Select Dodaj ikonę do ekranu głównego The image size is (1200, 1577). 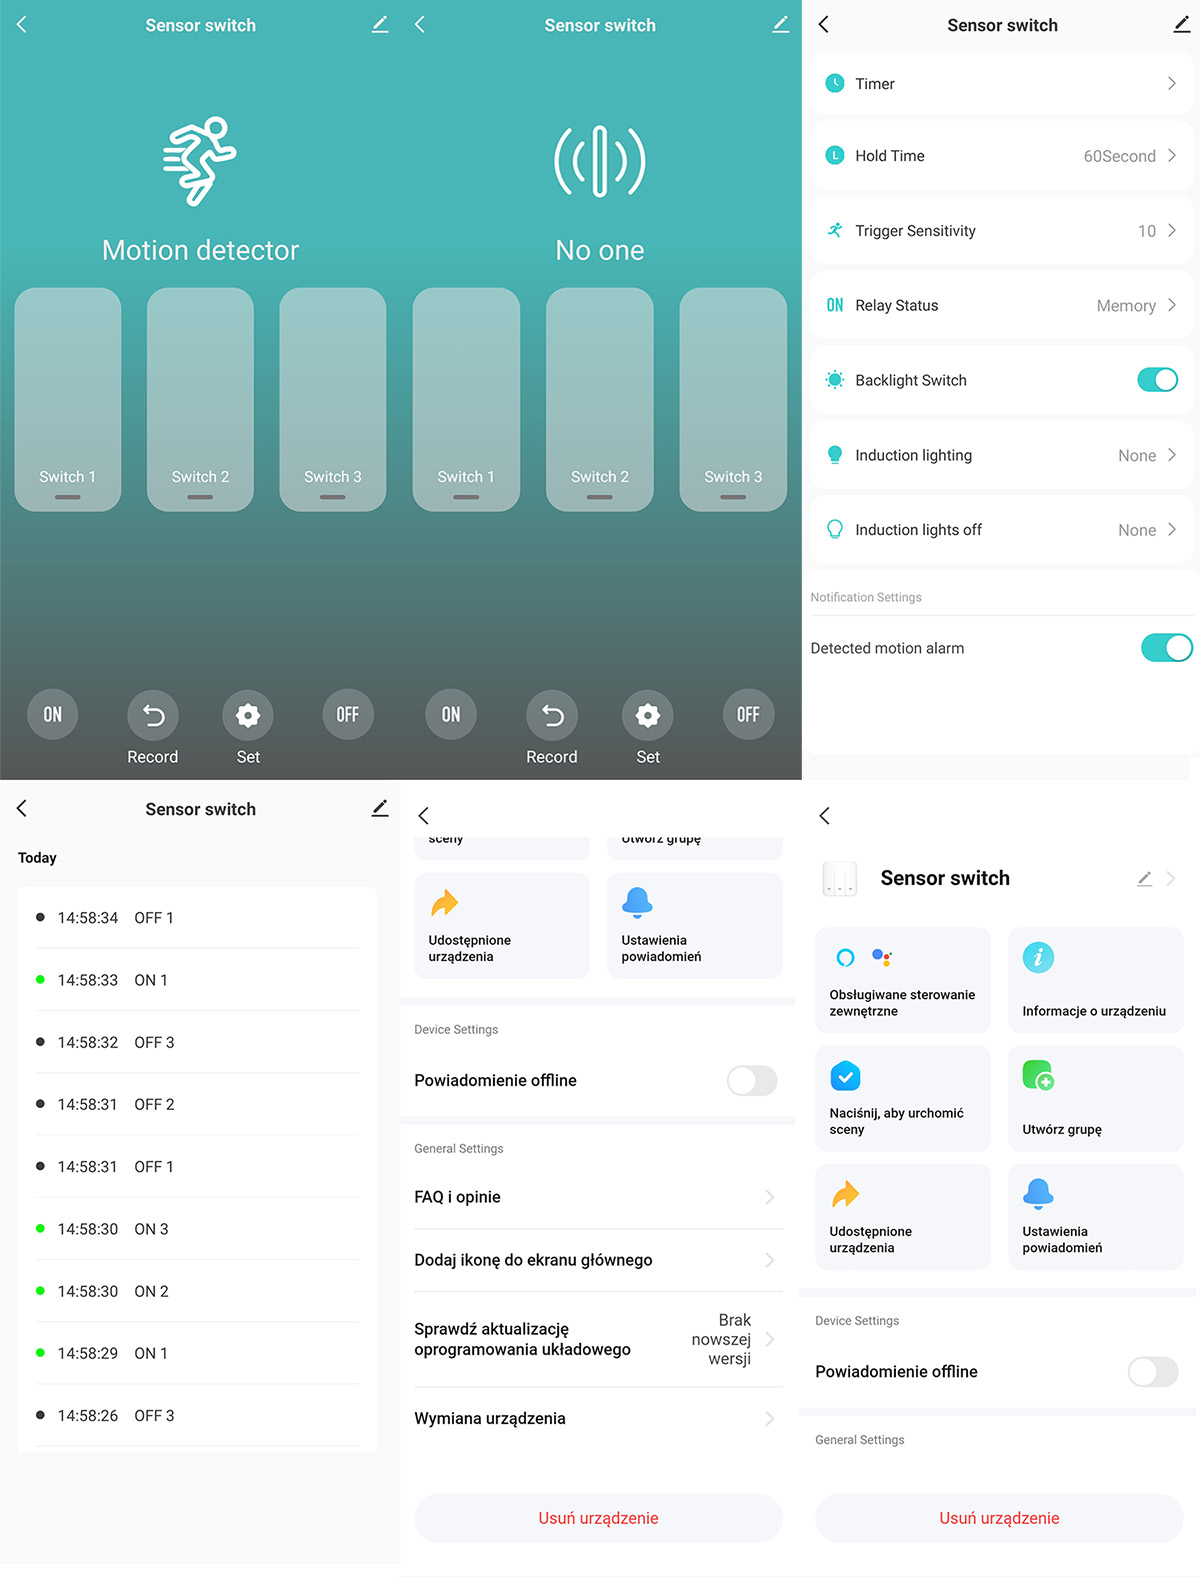pos(597,1260)
